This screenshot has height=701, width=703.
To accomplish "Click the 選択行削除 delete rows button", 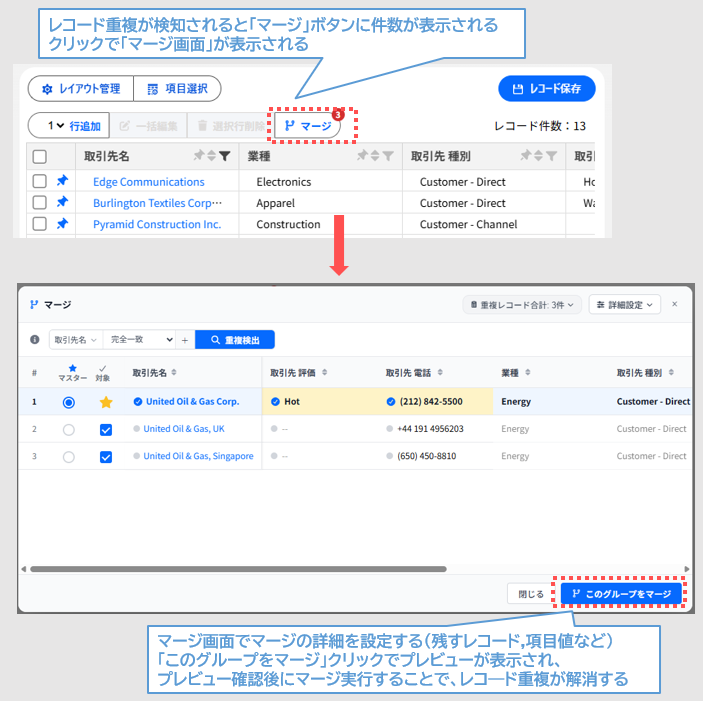I will 231,126.
